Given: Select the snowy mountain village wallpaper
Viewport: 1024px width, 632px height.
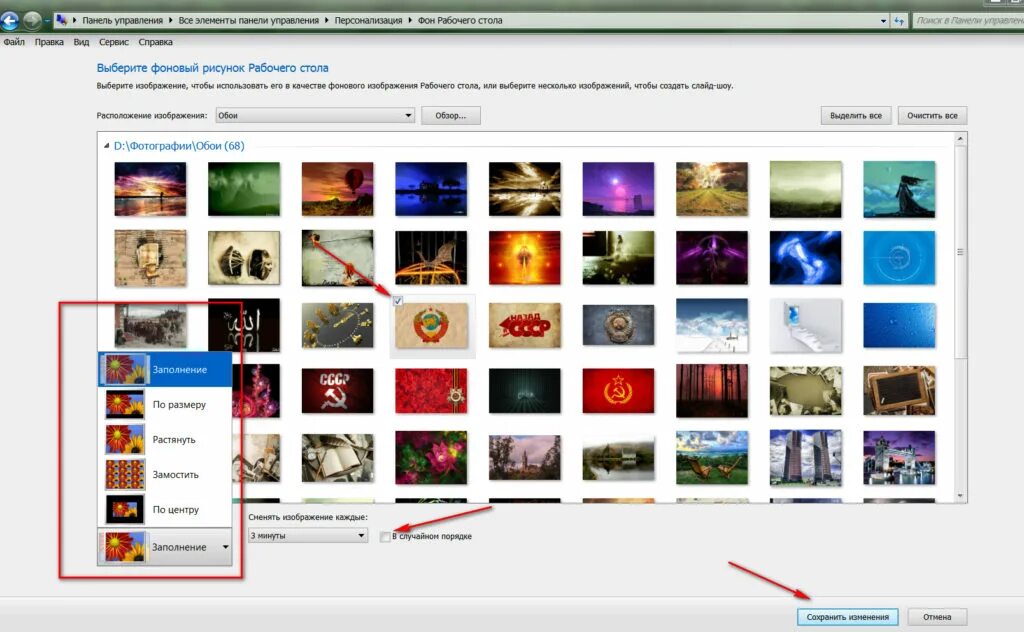Looking at the screenshot, I should (x=712, y=325).
